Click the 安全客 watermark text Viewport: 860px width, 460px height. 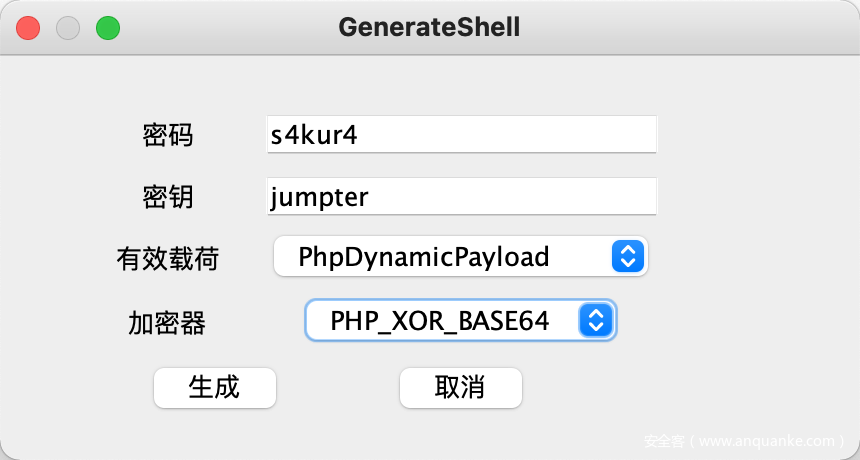pyautogui.click(x=663, y=440)
